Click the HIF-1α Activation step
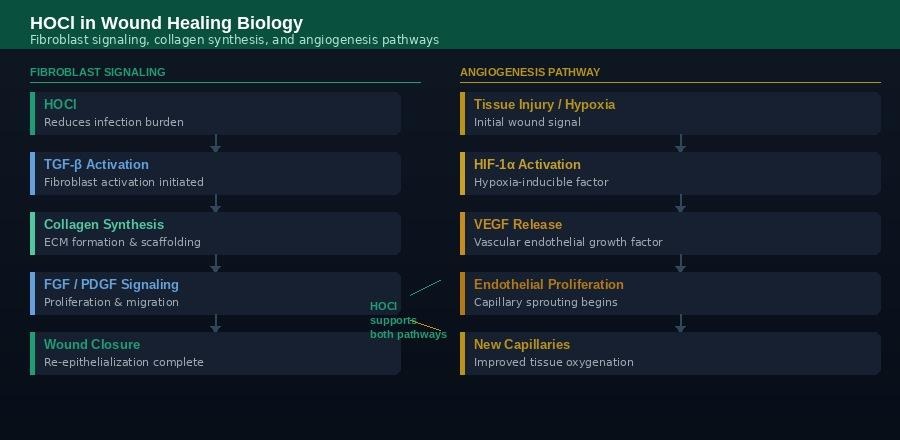 coord(670,173)
